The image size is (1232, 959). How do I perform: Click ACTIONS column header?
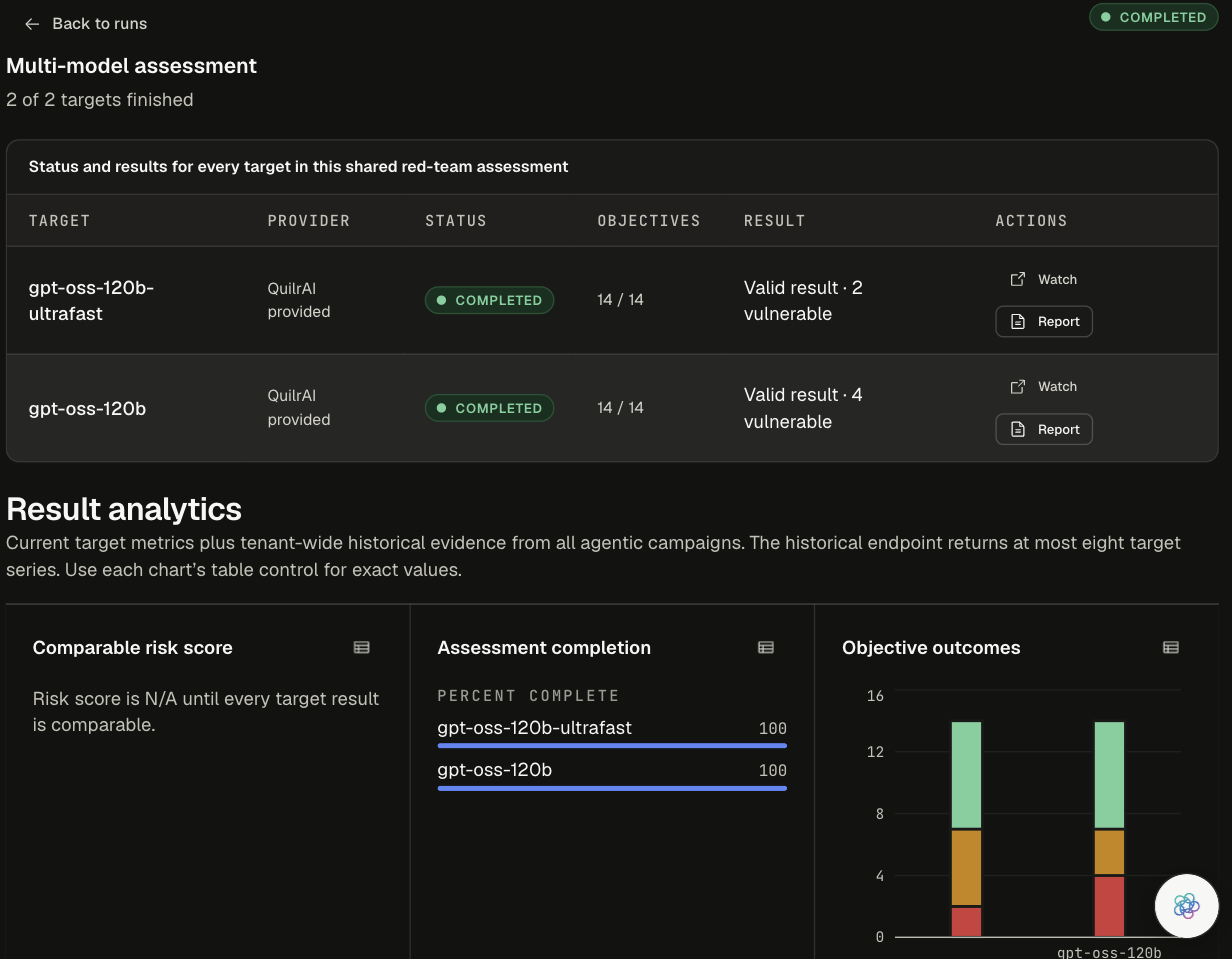tap(1031, 221)
